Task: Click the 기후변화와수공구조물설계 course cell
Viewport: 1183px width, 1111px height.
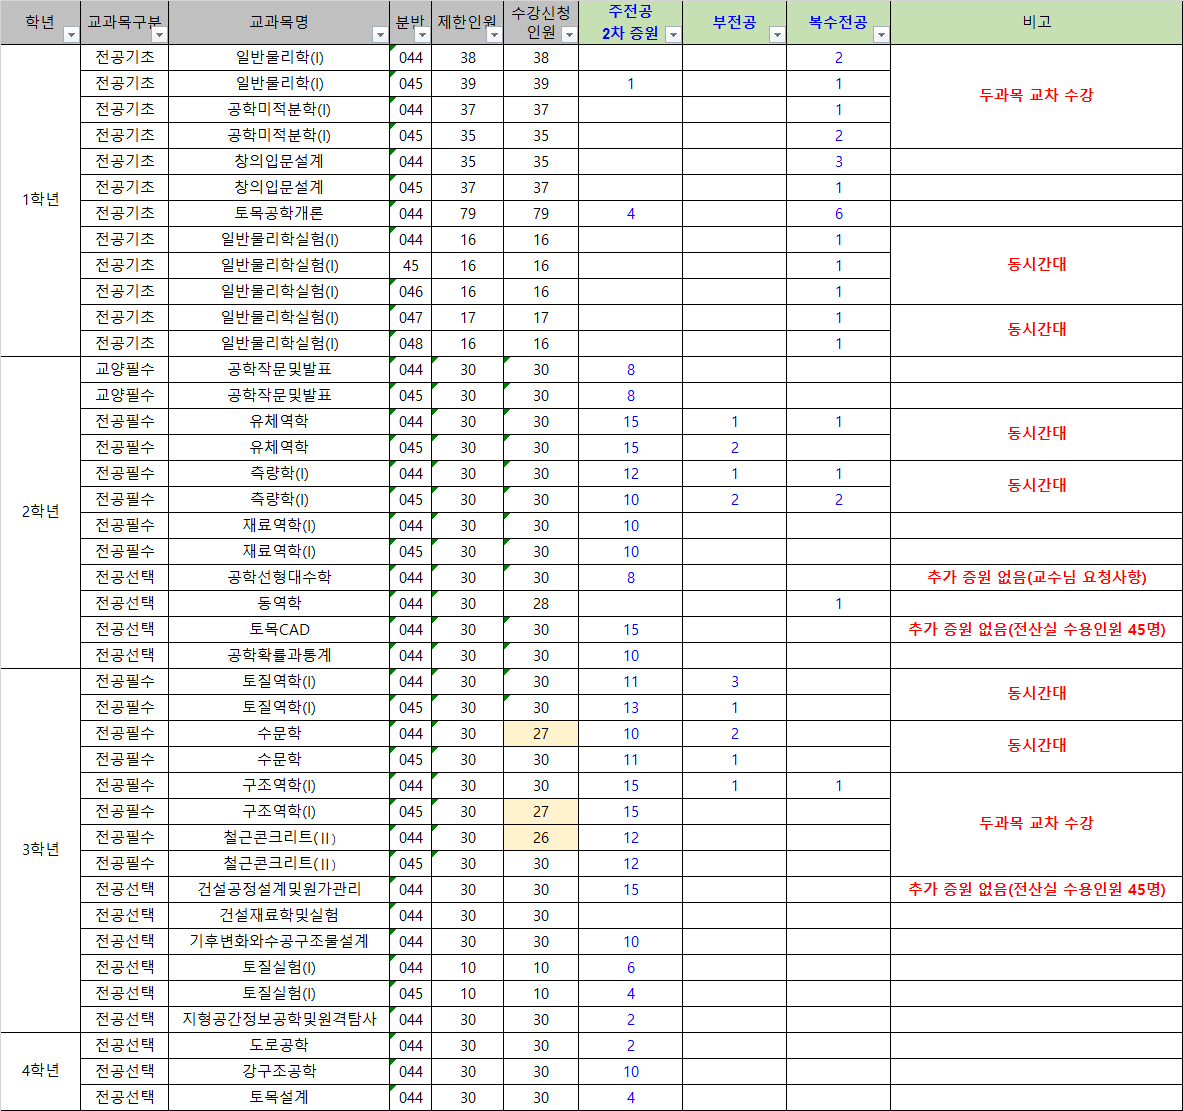Action: tap(279, 941)
